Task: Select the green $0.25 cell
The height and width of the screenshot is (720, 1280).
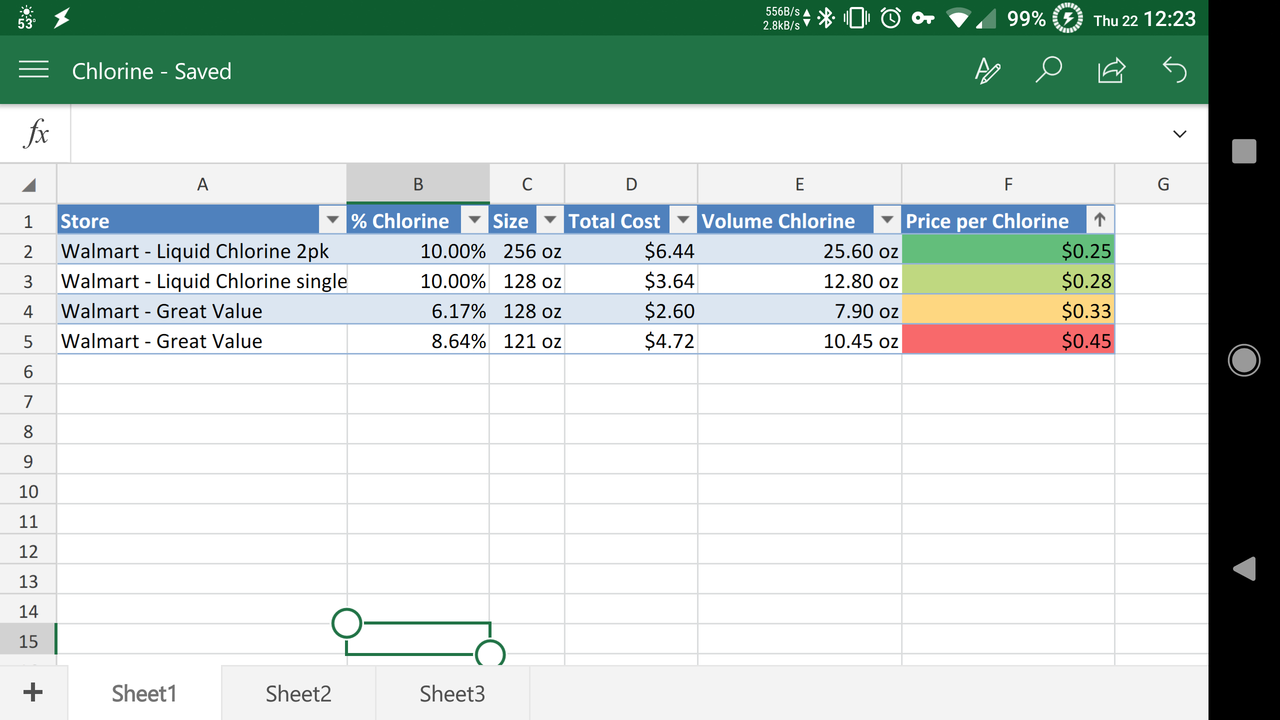Action: tap(1008, 251)
